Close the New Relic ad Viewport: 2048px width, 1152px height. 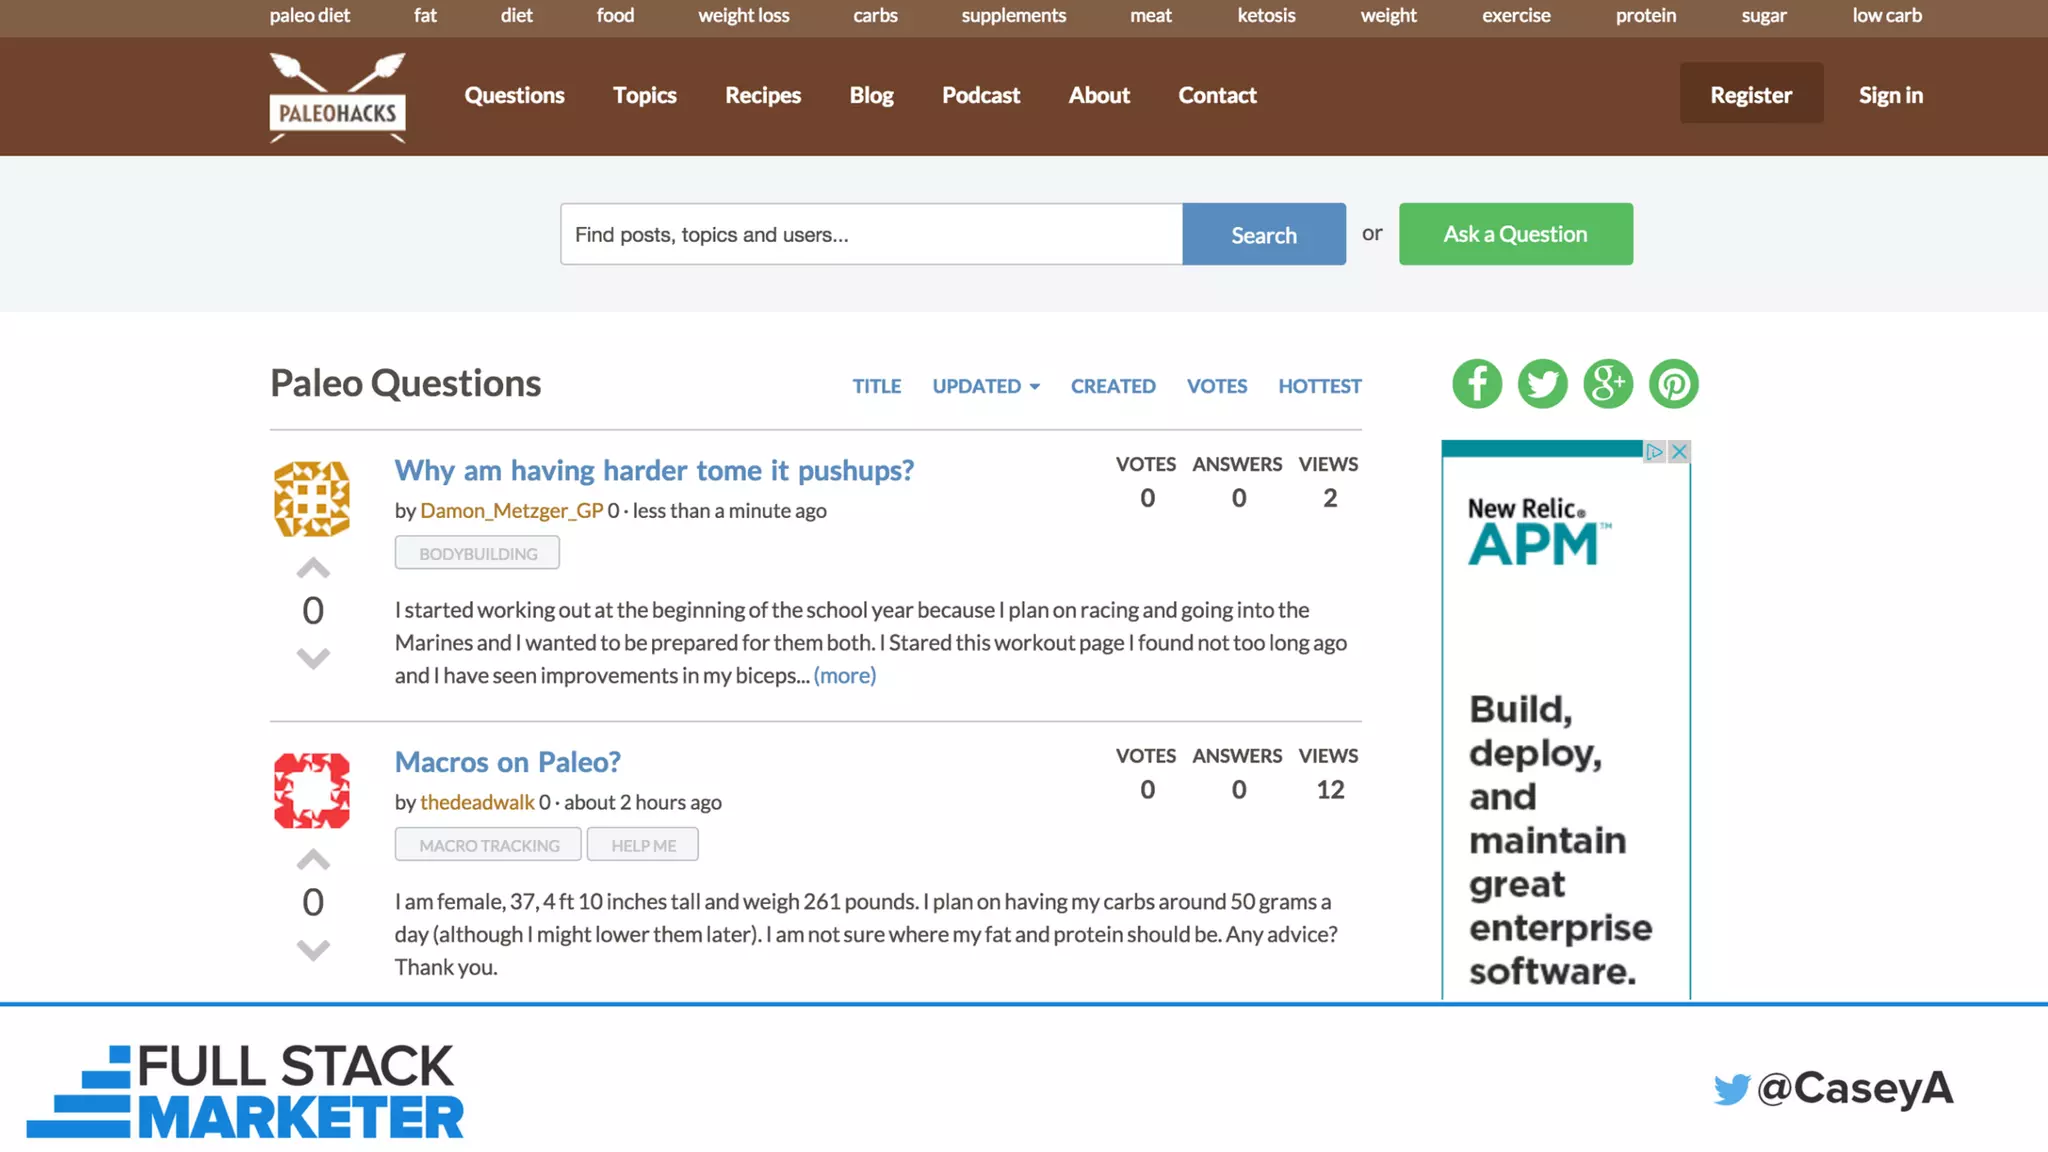click(x=1680, y=452)
